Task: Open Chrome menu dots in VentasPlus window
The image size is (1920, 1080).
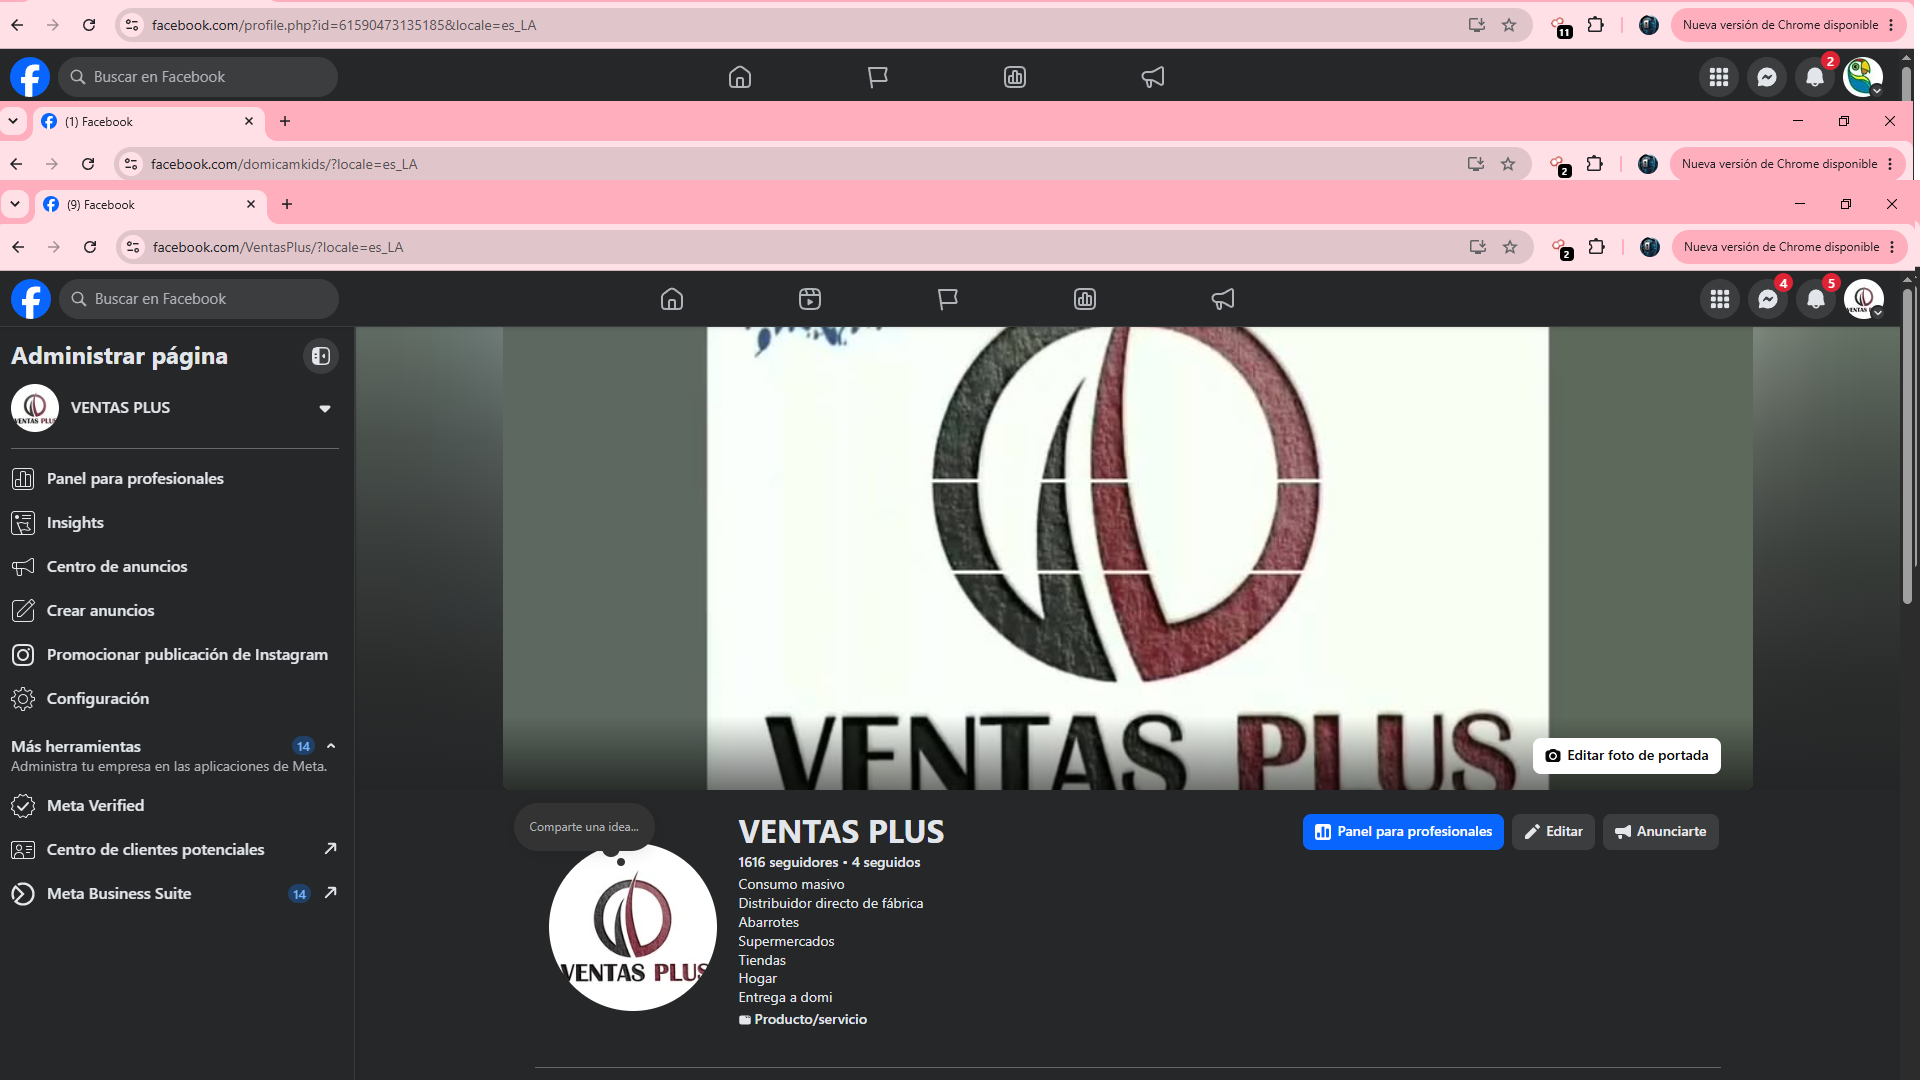Action: 1892,247
